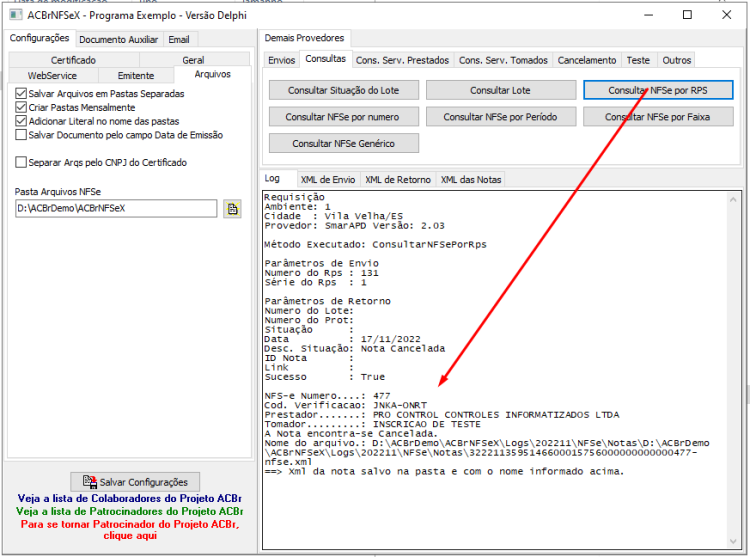Enable Salvar Documento pelo campo Data de Emissão

(x=21, y=135)
